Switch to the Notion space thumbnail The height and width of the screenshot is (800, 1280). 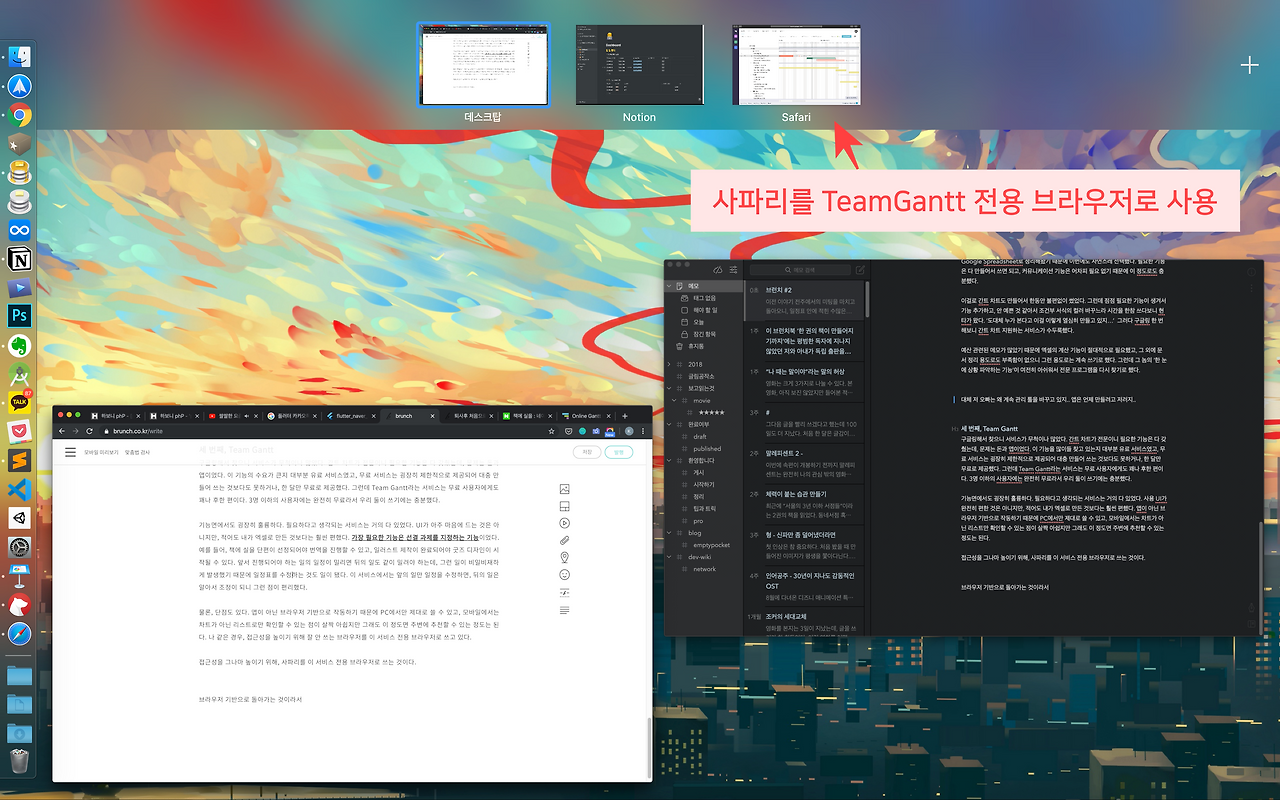coord(639,65)
